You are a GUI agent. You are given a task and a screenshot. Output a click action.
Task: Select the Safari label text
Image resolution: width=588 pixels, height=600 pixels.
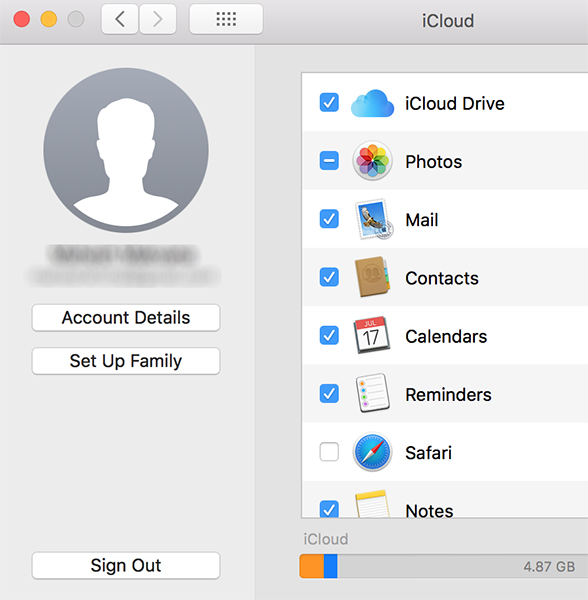click(428, 453)
